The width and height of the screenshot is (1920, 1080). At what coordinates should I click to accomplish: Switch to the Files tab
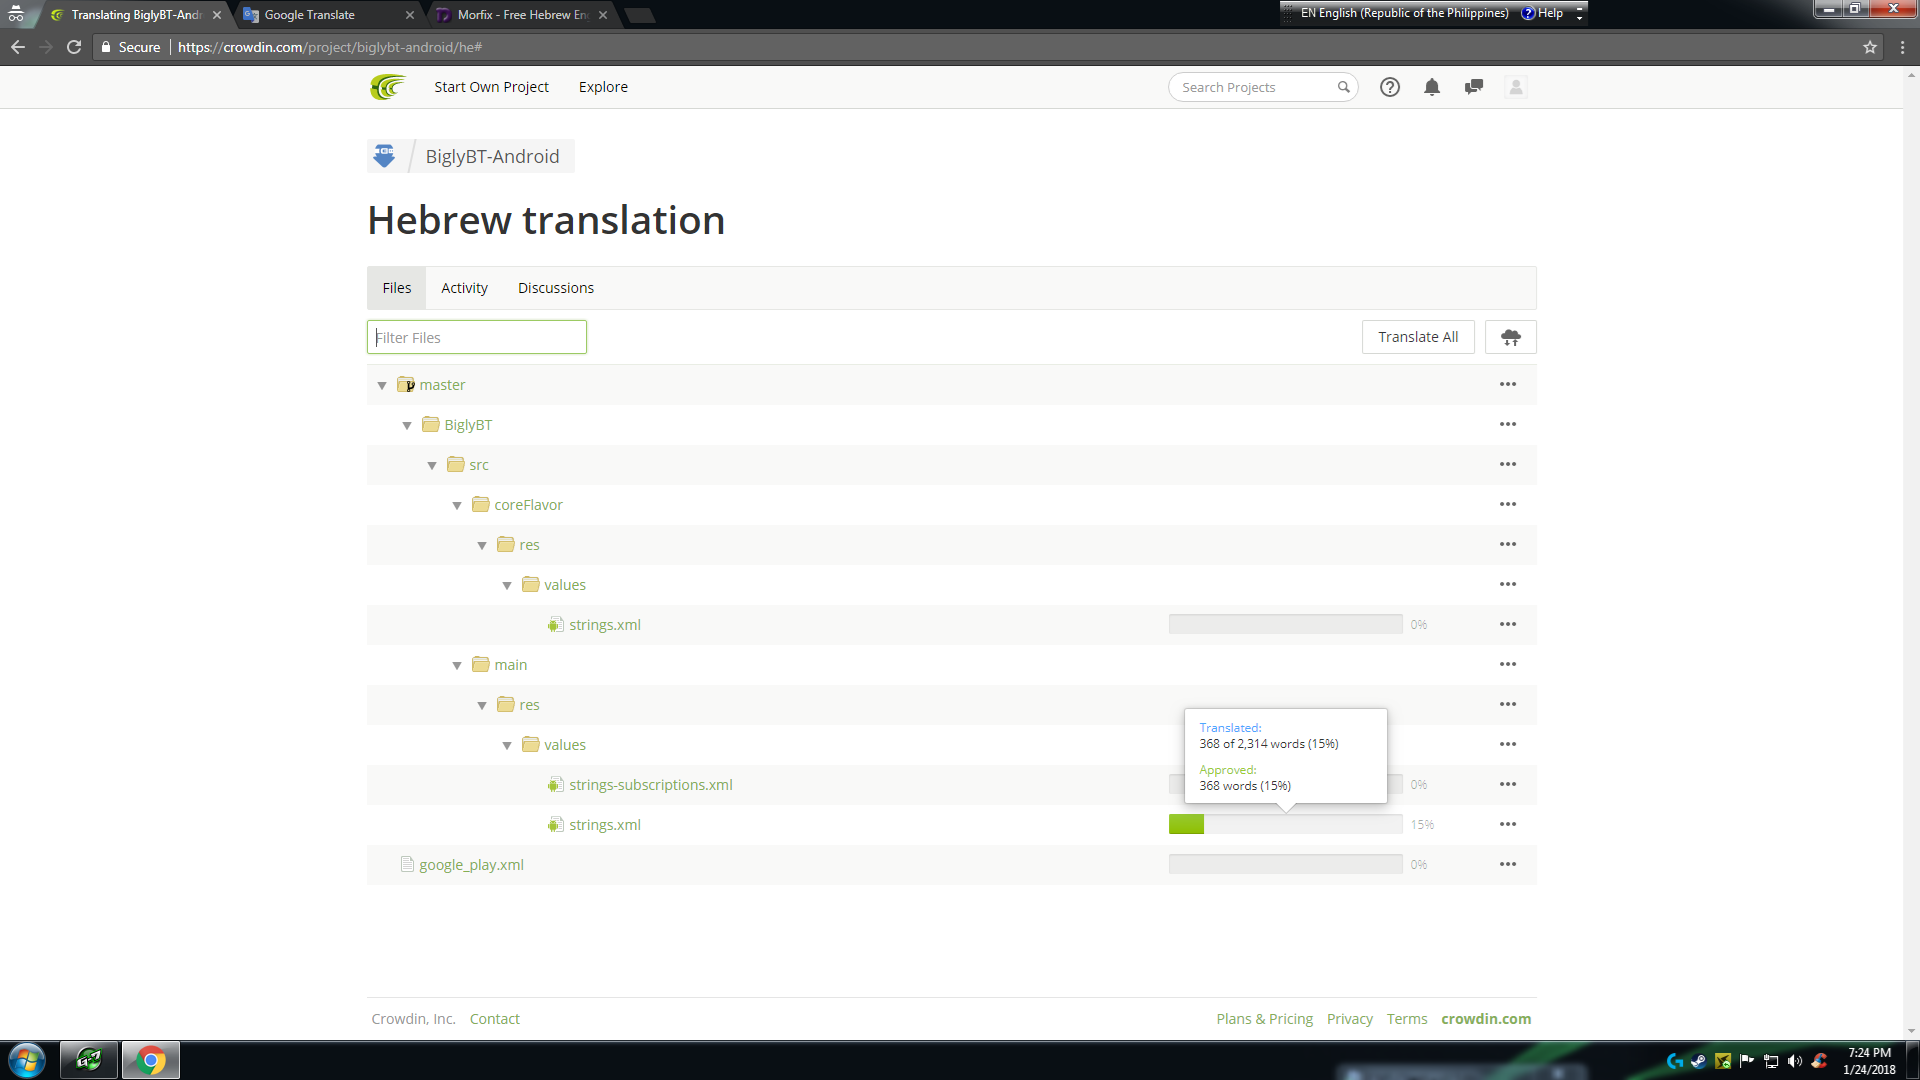coord(397,288)
